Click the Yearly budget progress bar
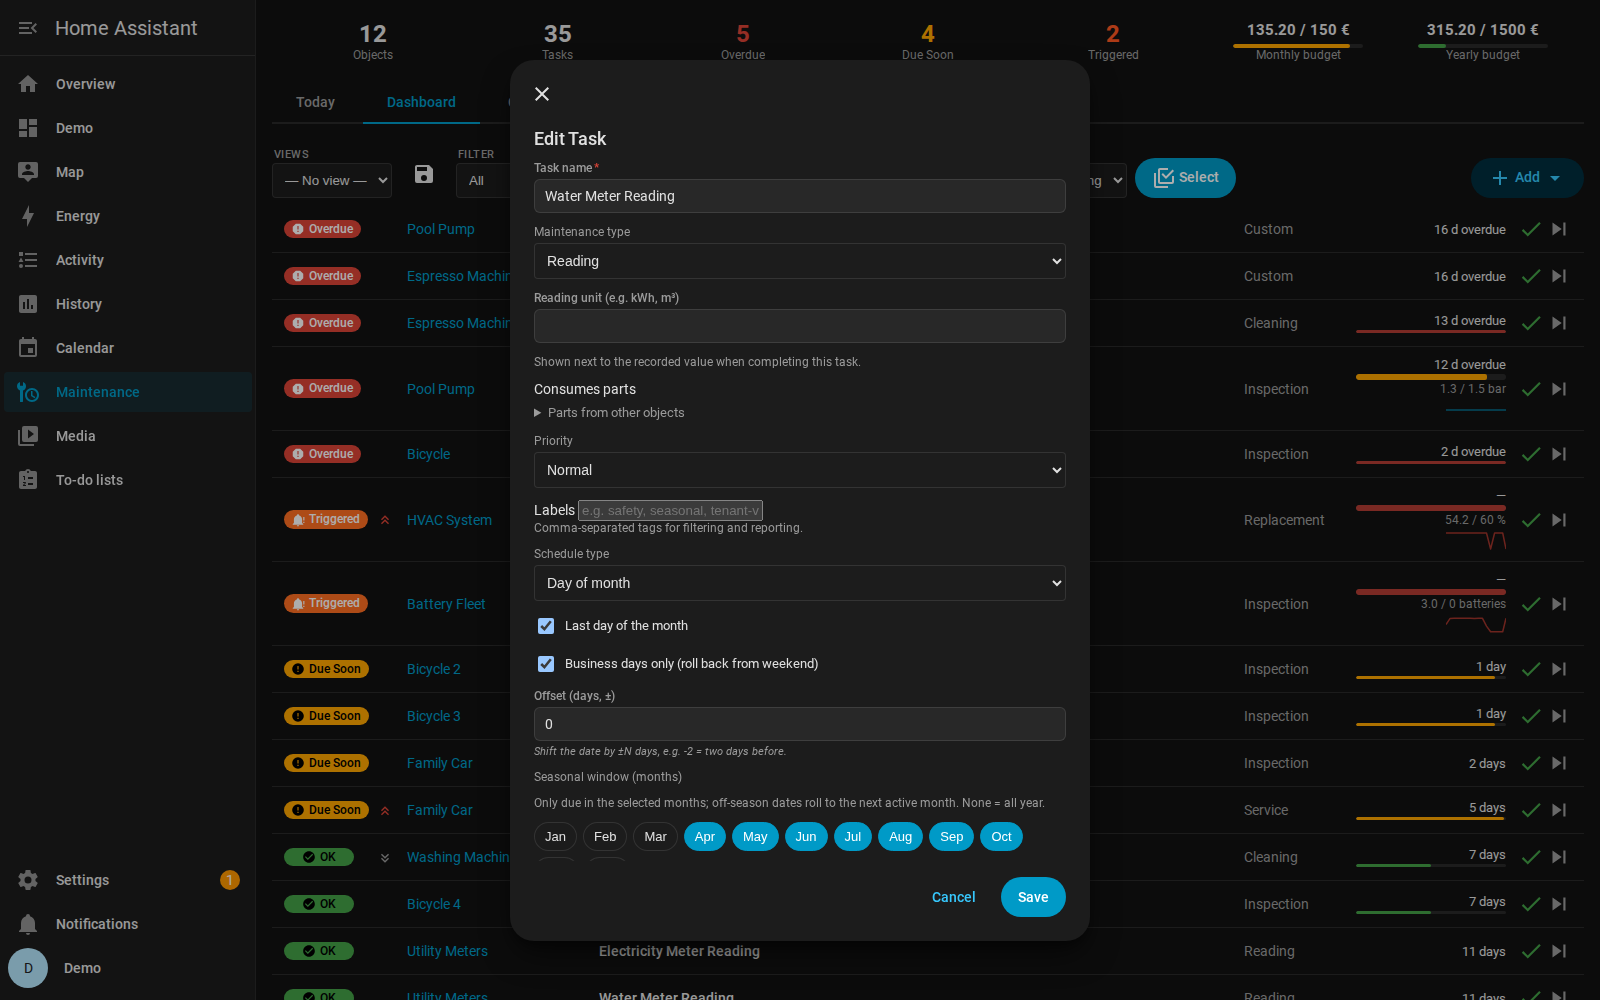This screenshot has width=1600, height=1000. tap(1482, 46)
